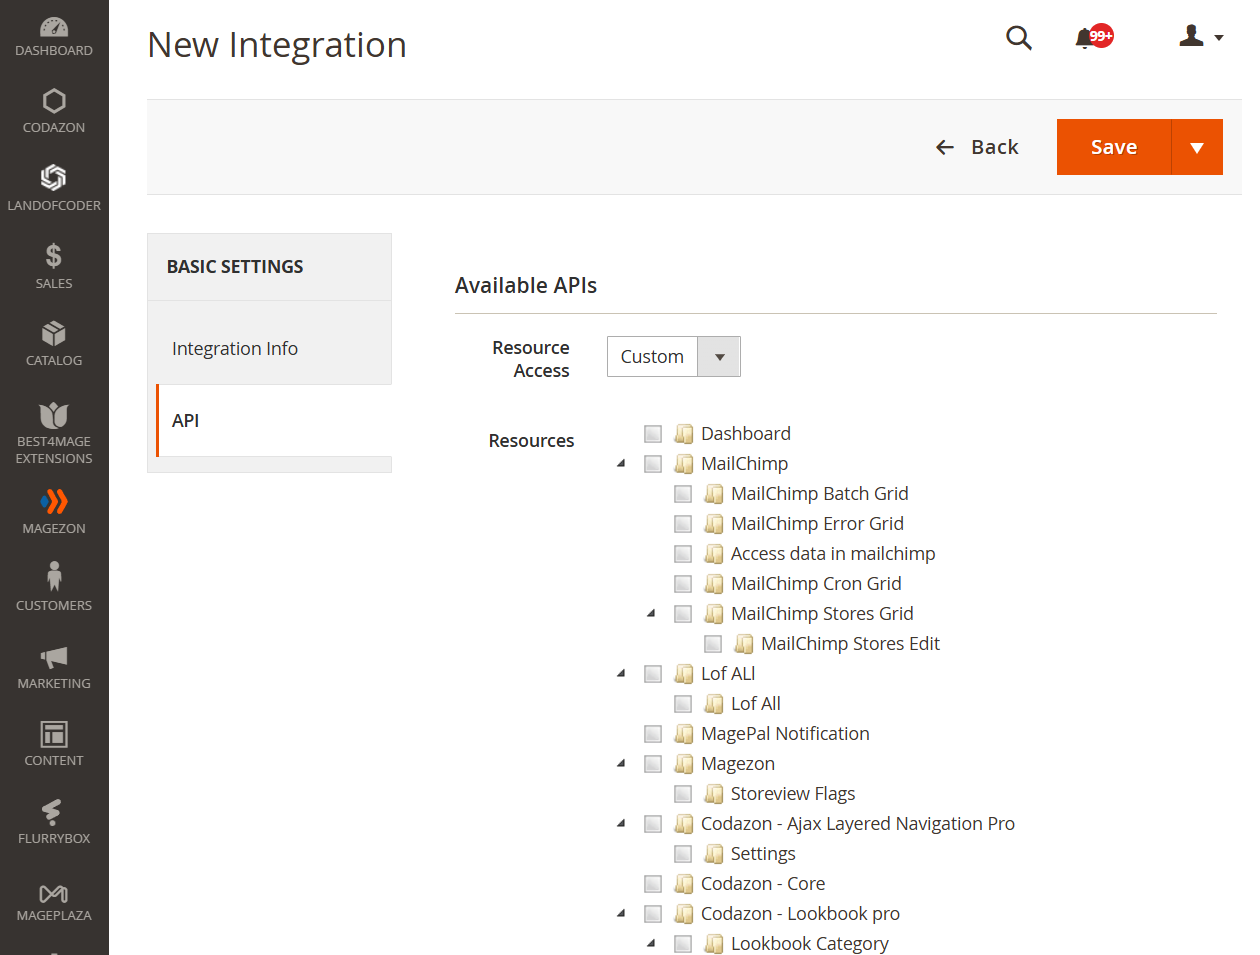Click the Storeview Flags folder icon
This screenshot has width=1260, height=955.
(x=714, y=794)
